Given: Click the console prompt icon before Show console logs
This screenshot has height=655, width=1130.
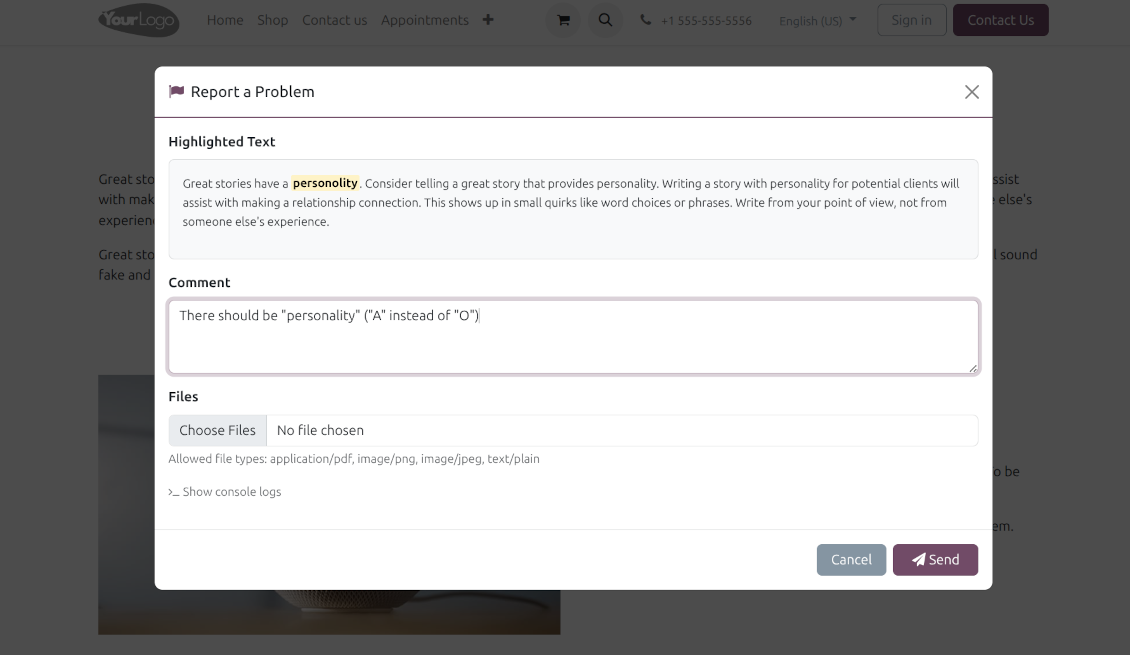Looking at the screenshot, I should pos(173,491).
